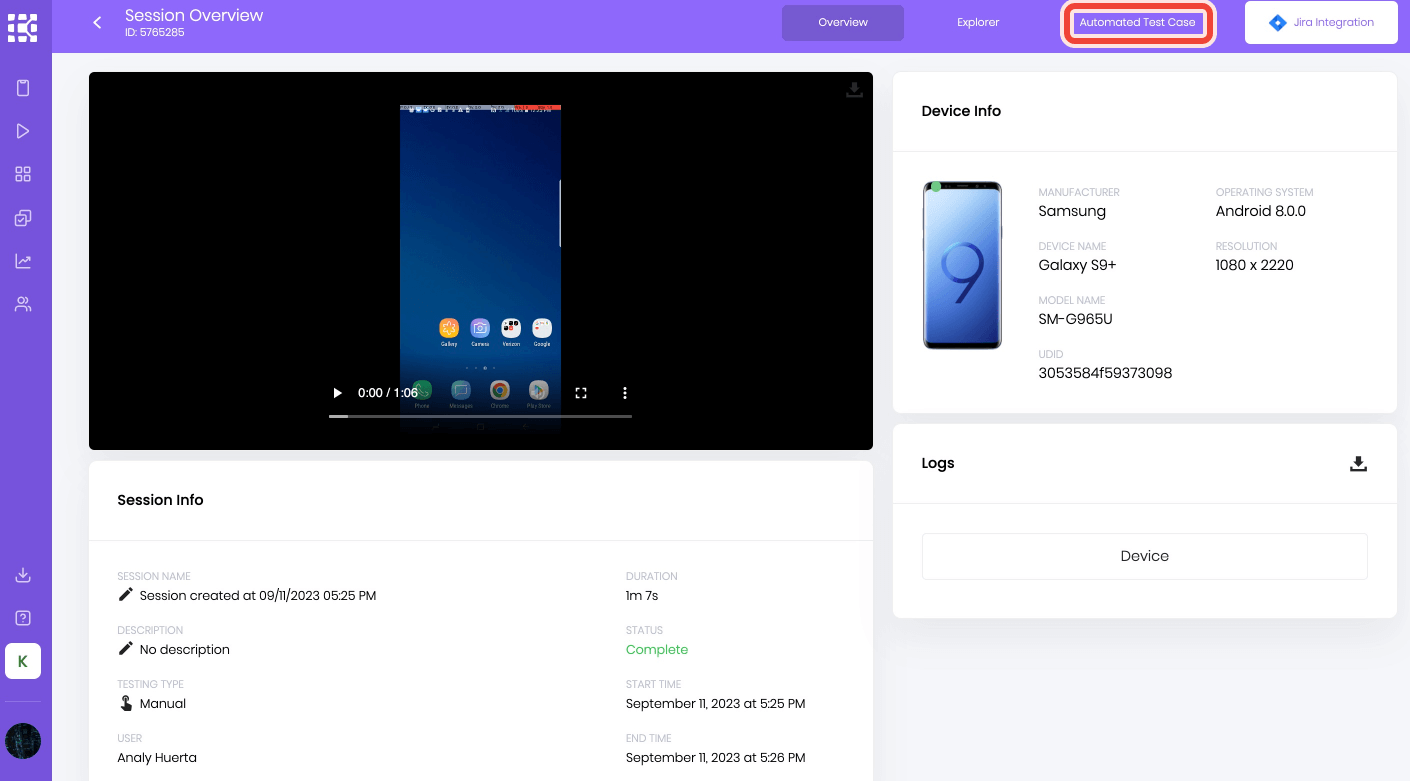Enter fullscreen mode on the video player
Screen dimensions: 1417x781
point(580,393)
